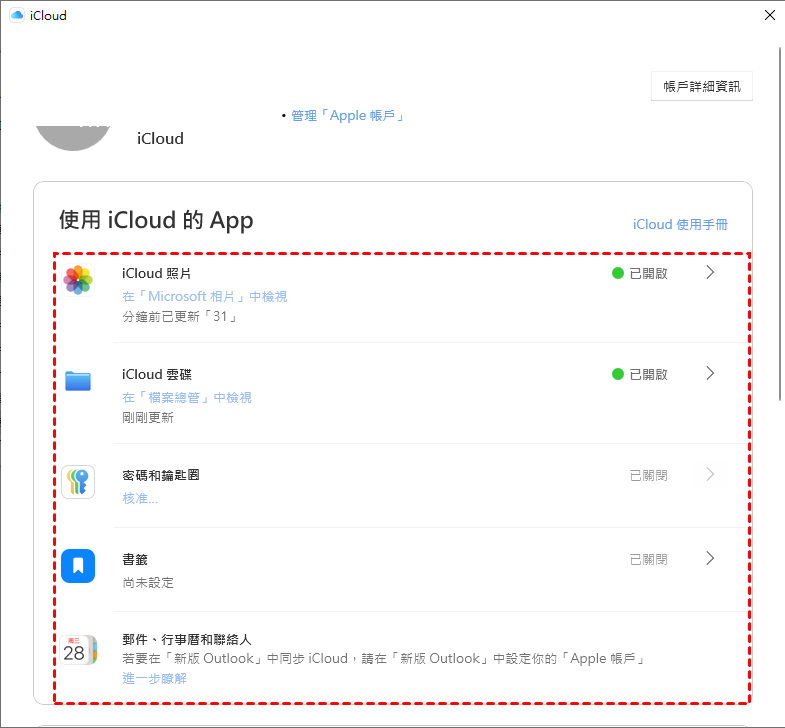785x728 pixels.
Task: Expand 書籤 row chevron
Action: [x=710, y=558]
